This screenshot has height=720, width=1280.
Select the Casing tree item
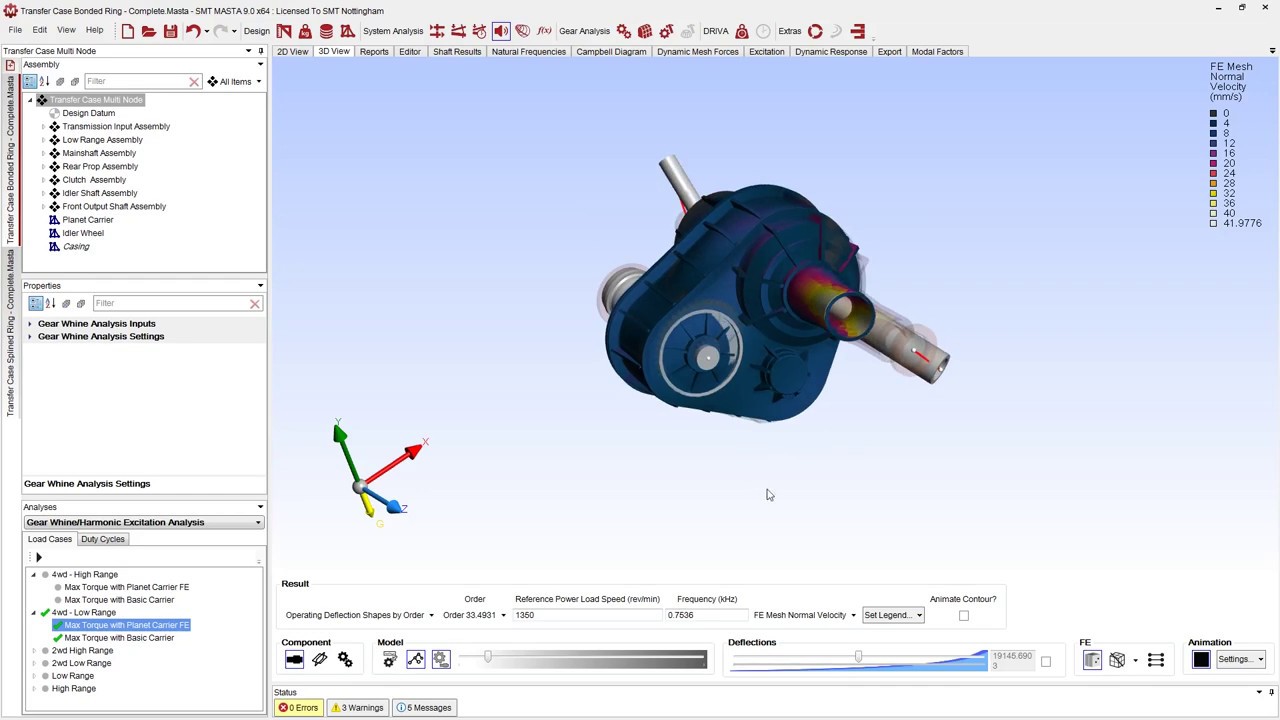coord(76,247)
